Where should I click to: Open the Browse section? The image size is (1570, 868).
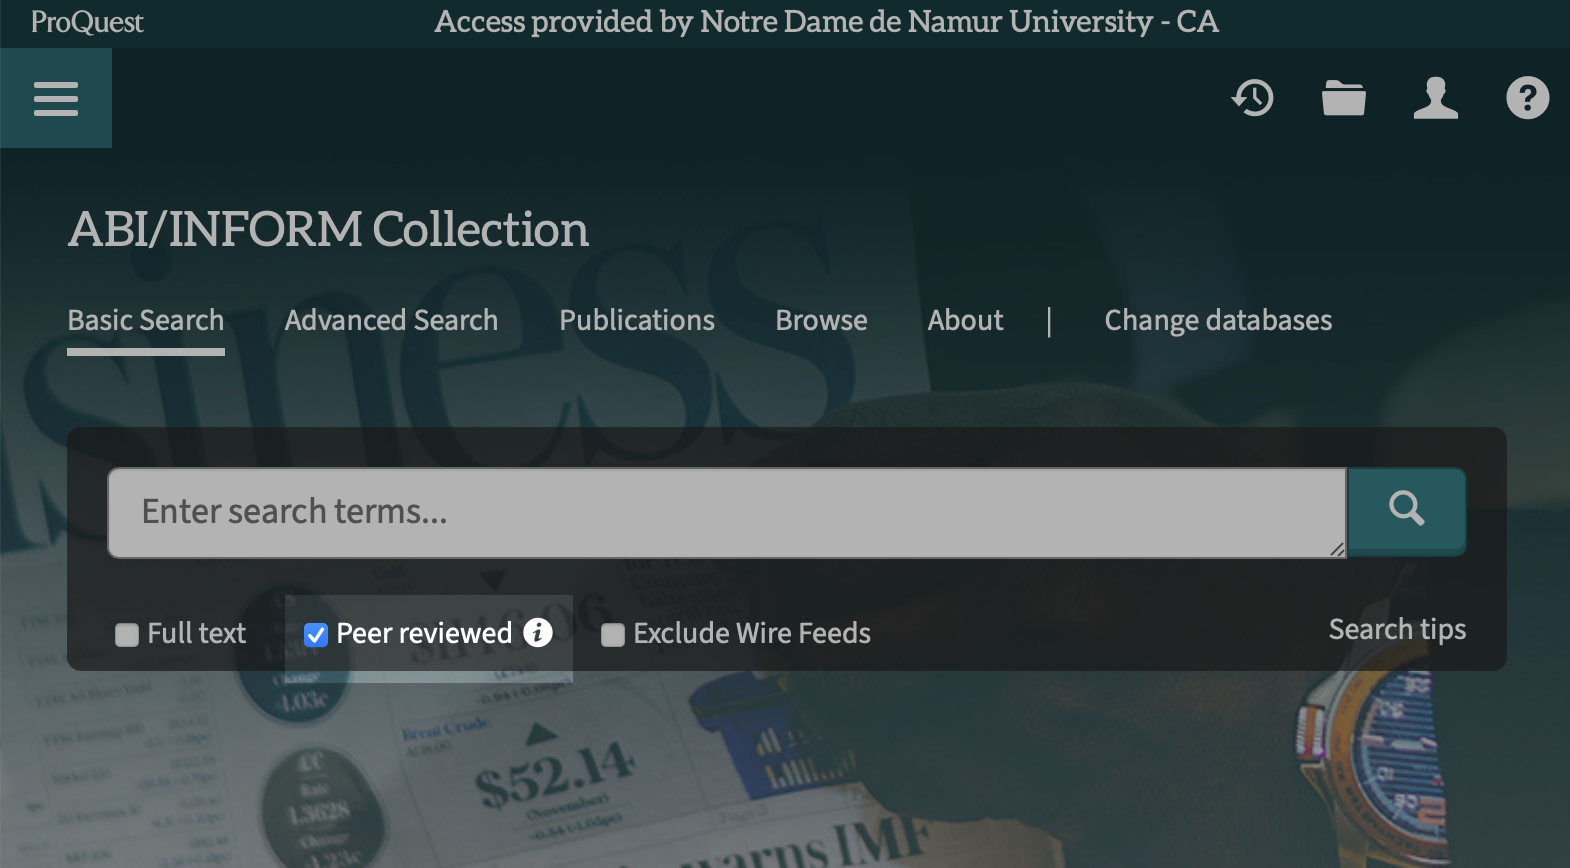[x=821, y=320]
